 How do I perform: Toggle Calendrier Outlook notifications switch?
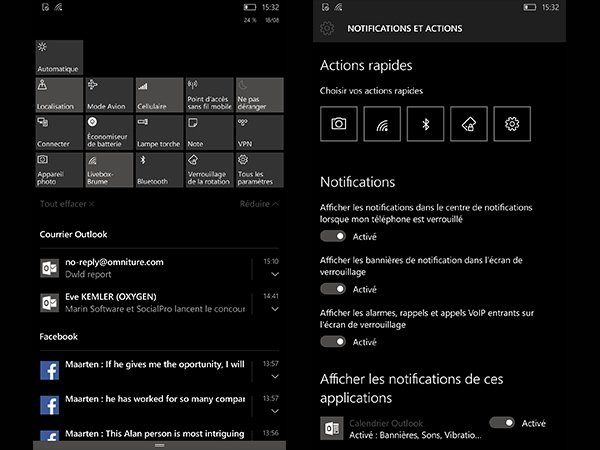tap(502, 422)
